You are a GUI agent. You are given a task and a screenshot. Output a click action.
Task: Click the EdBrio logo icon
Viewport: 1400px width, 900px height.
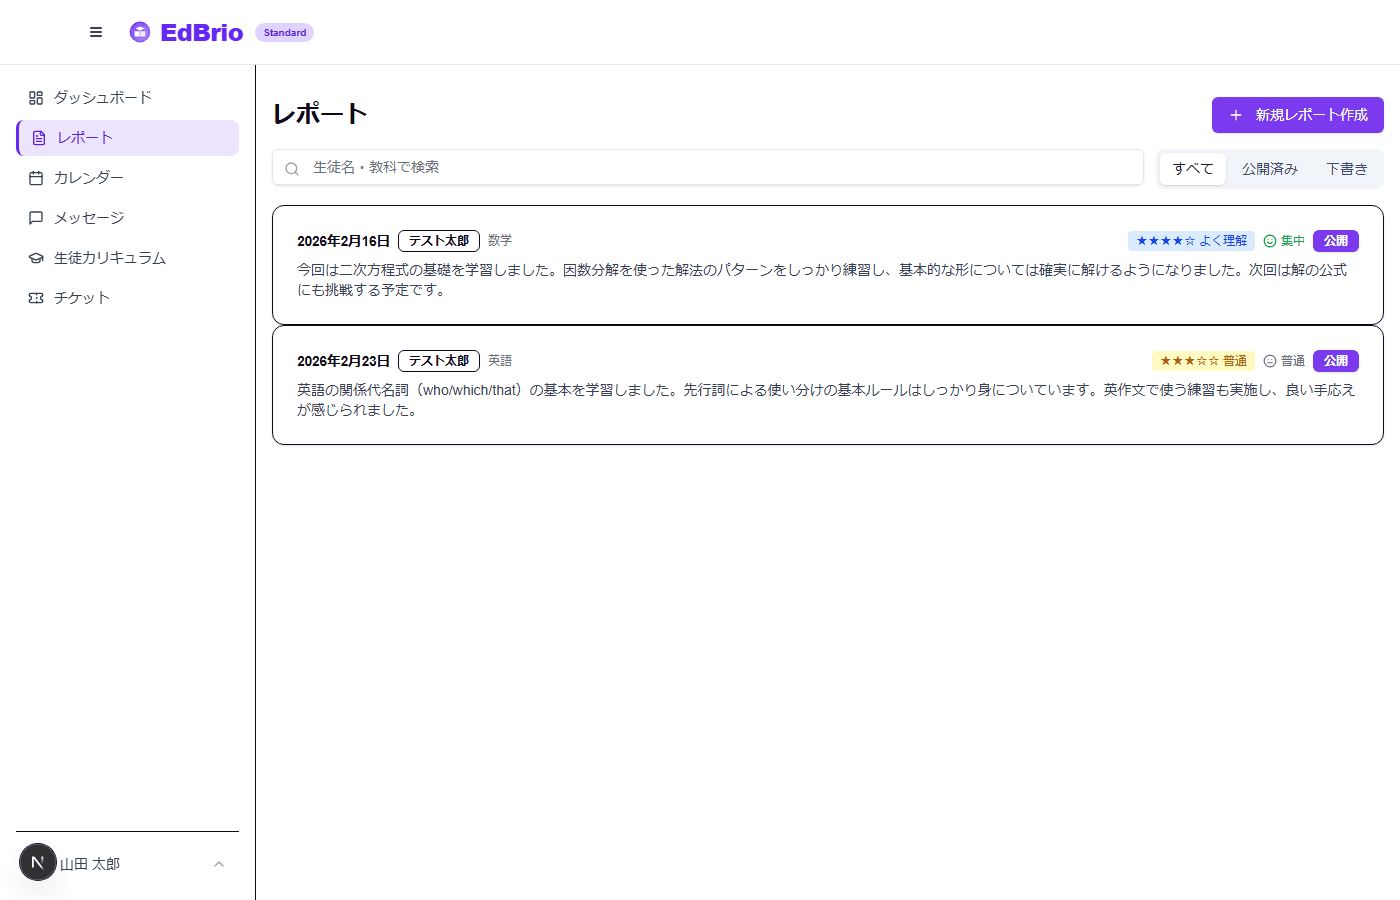tap(140, 31)
